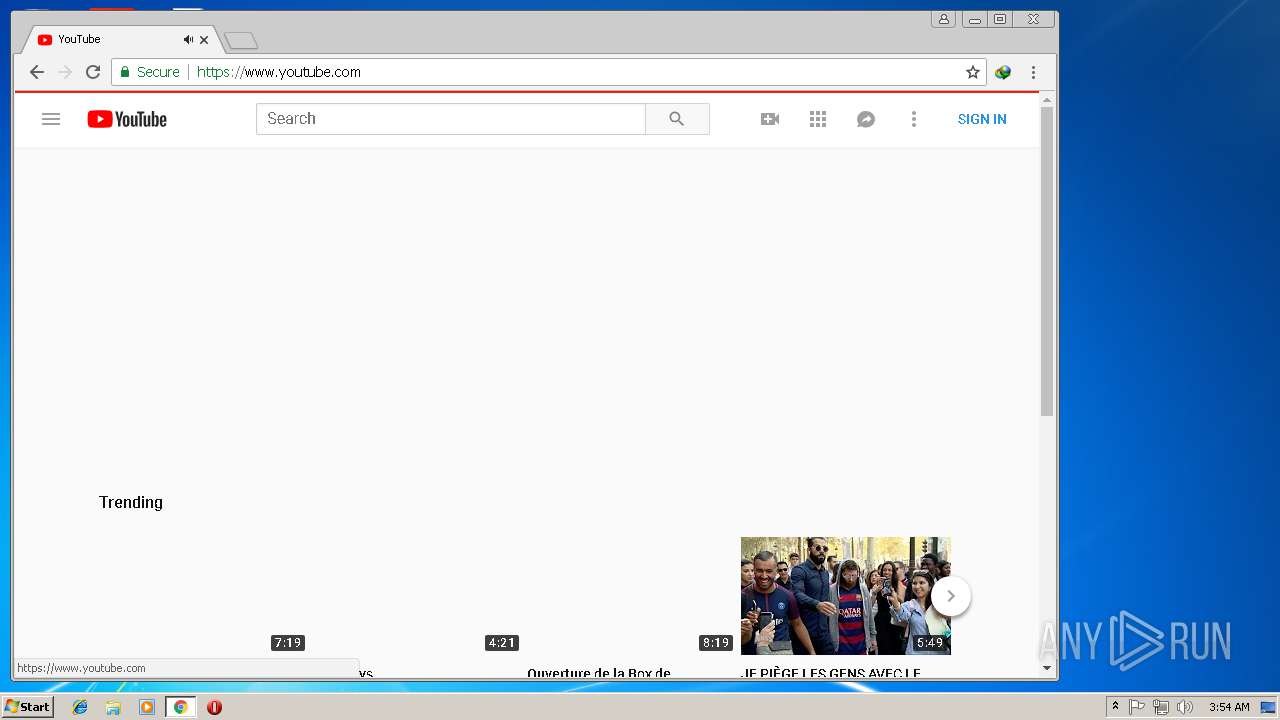Click the page vertical scrollbar thumb

[1047, 262]
